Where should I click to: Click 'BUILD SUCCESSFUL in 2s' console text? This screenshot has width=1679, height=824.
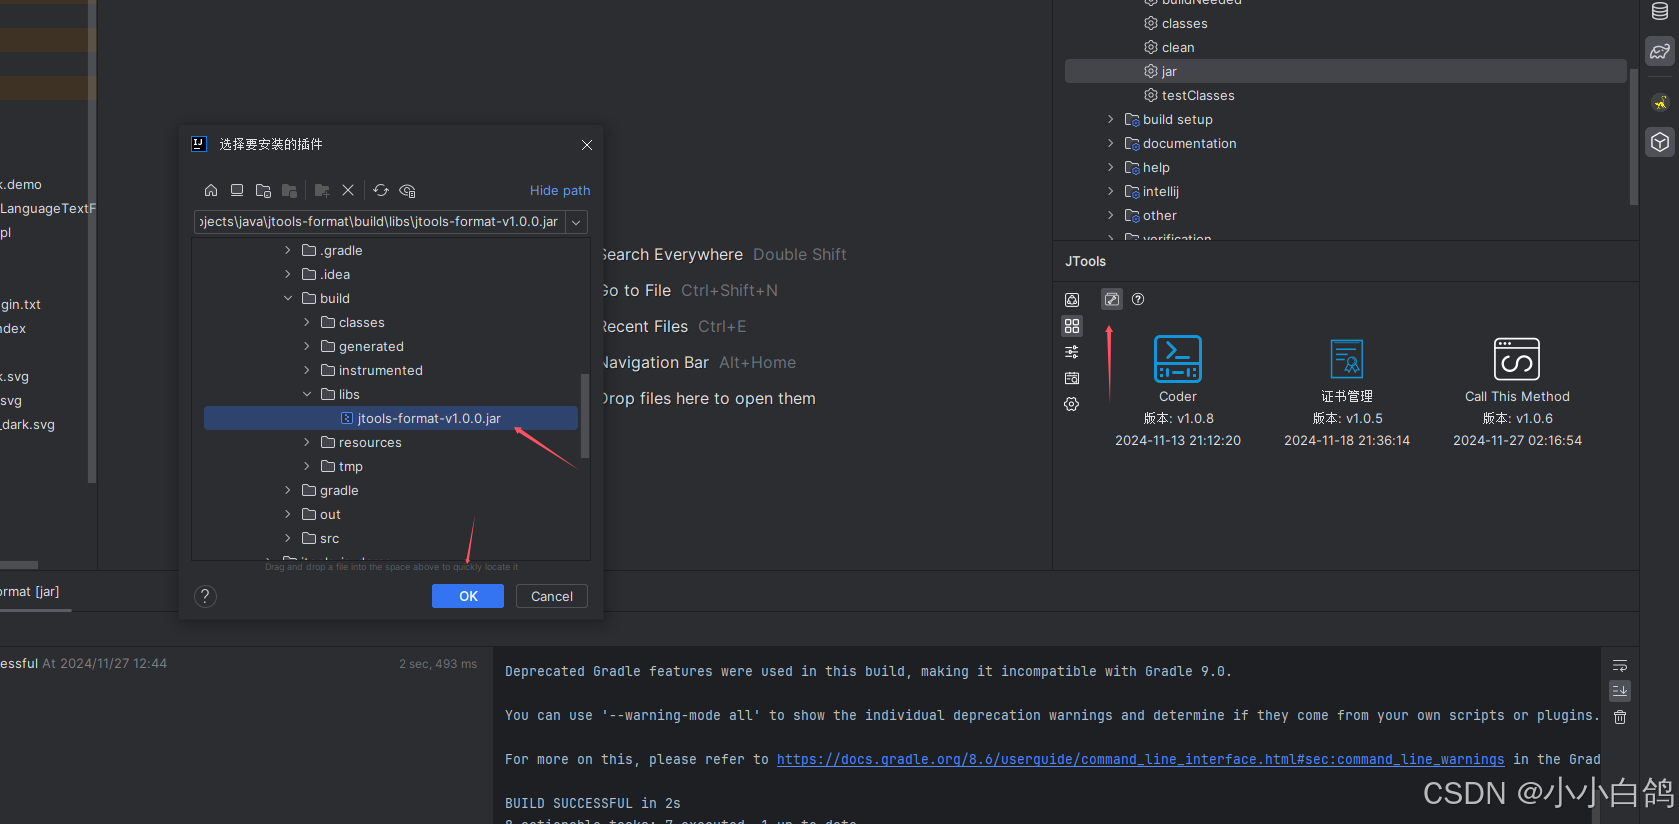pos(593,803)
